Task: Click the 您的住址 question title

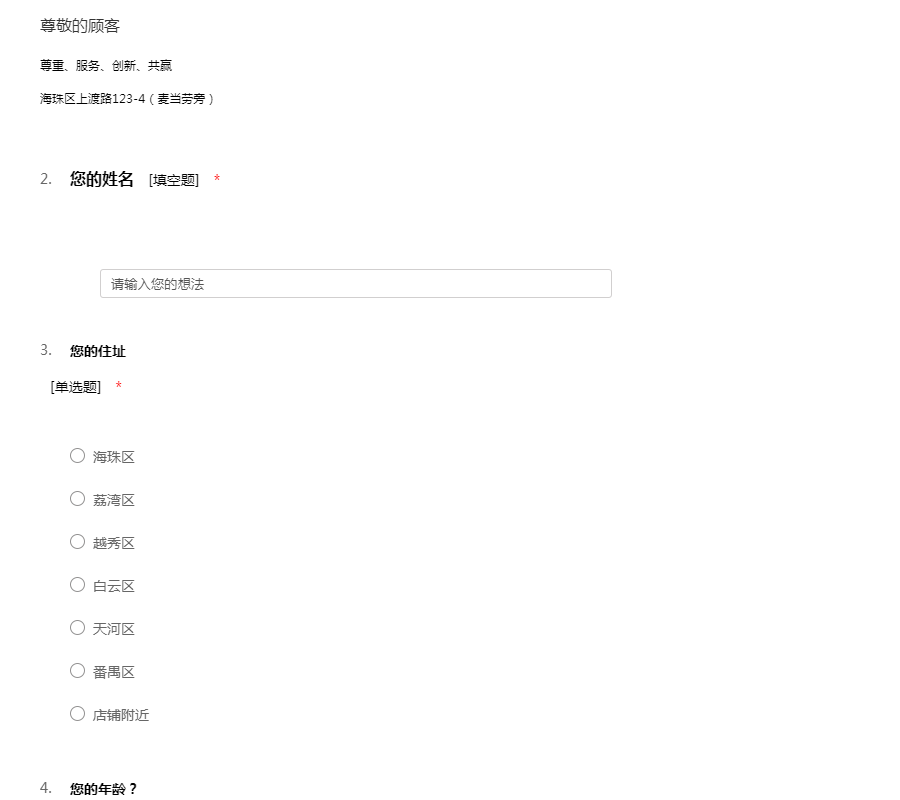Action: click(x=98, y=351)
